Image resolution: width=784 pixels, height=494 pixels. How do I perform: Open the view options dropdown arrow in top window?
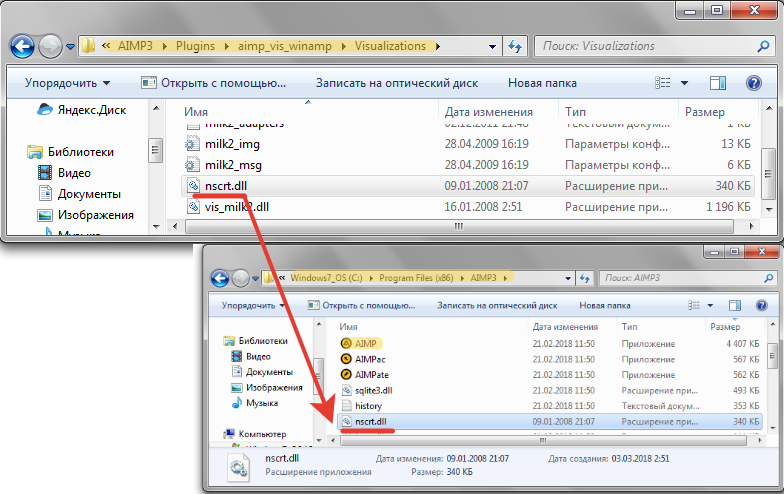pos(685,83)
